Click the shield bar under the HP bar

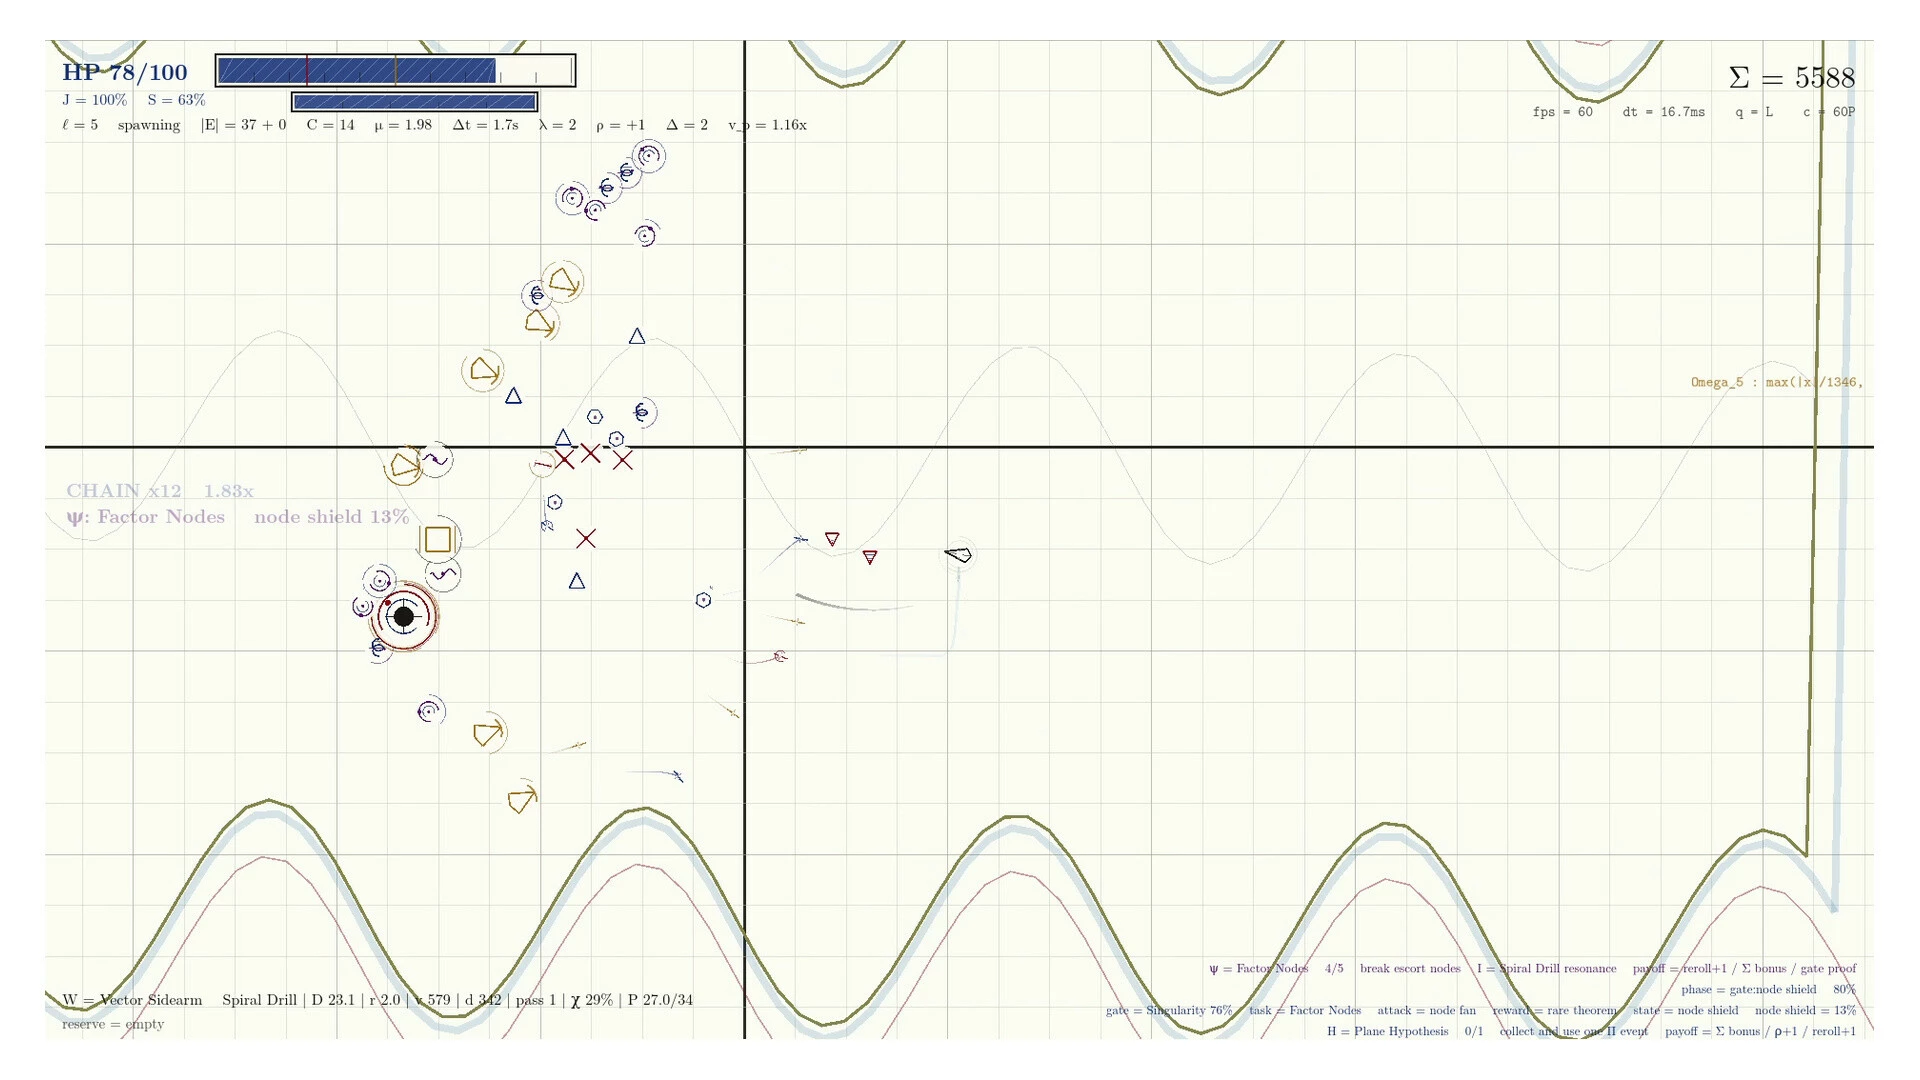click(x=415, y=102)
